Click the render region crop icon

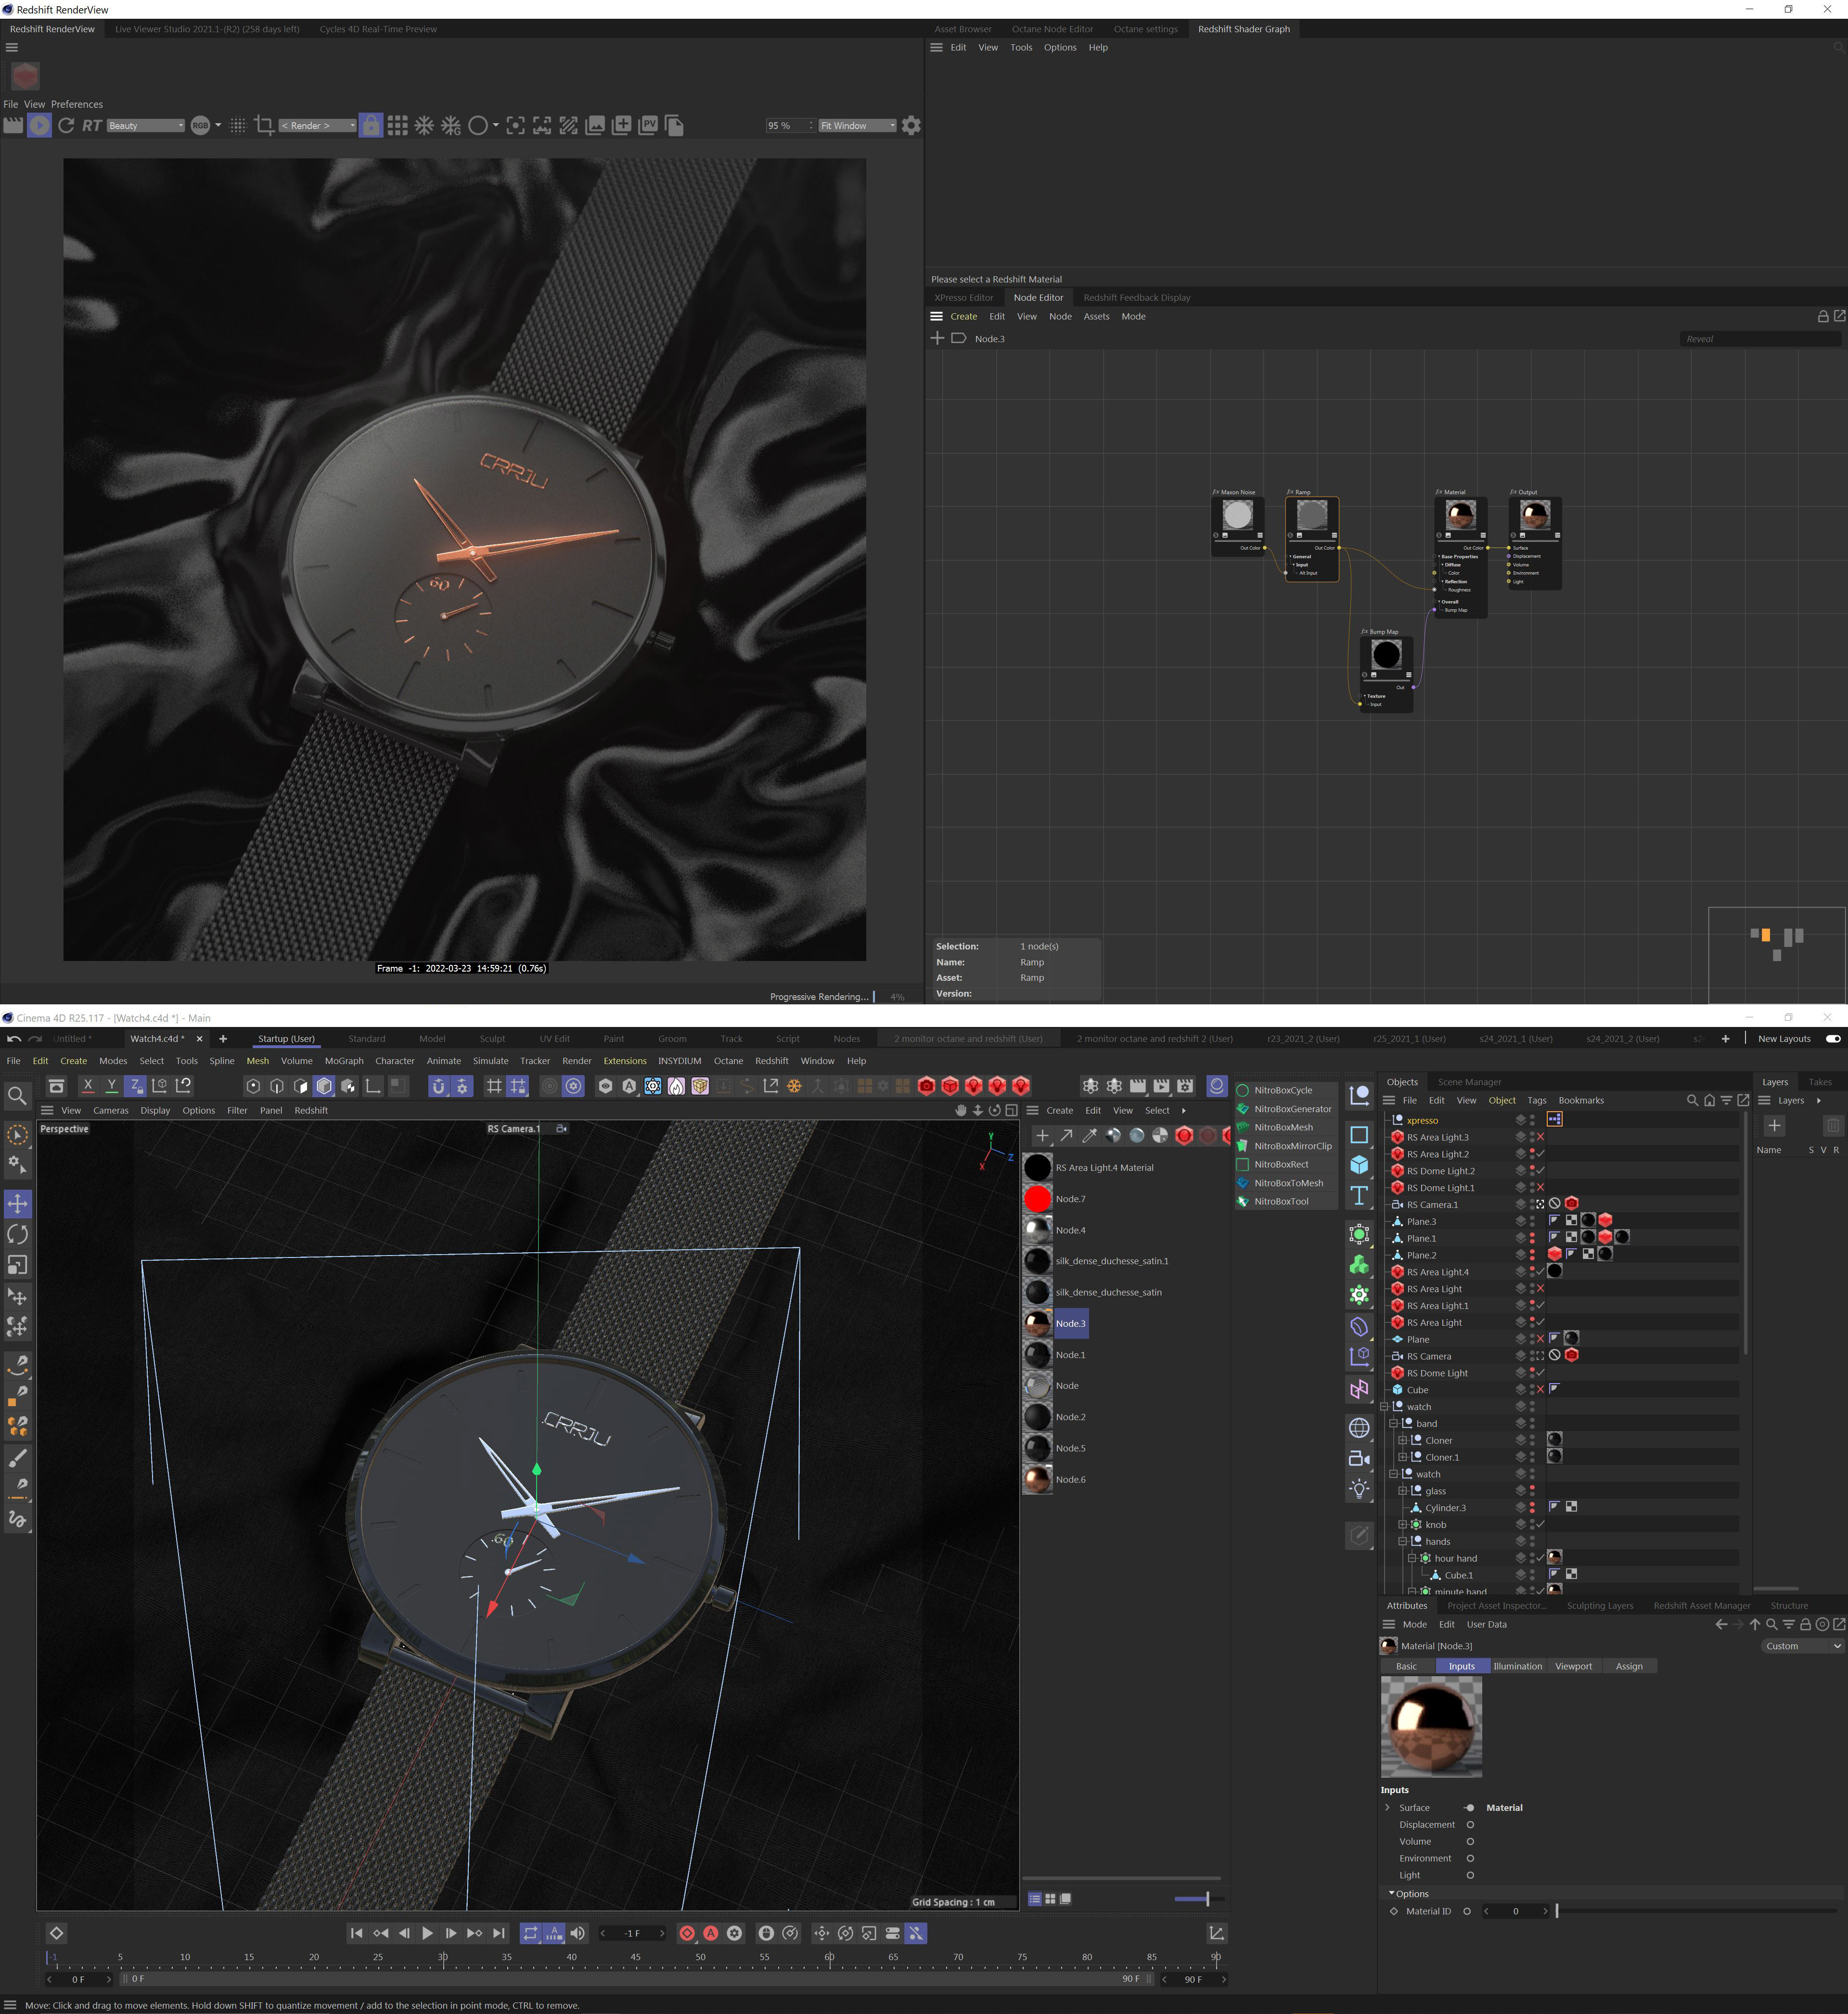264,125
